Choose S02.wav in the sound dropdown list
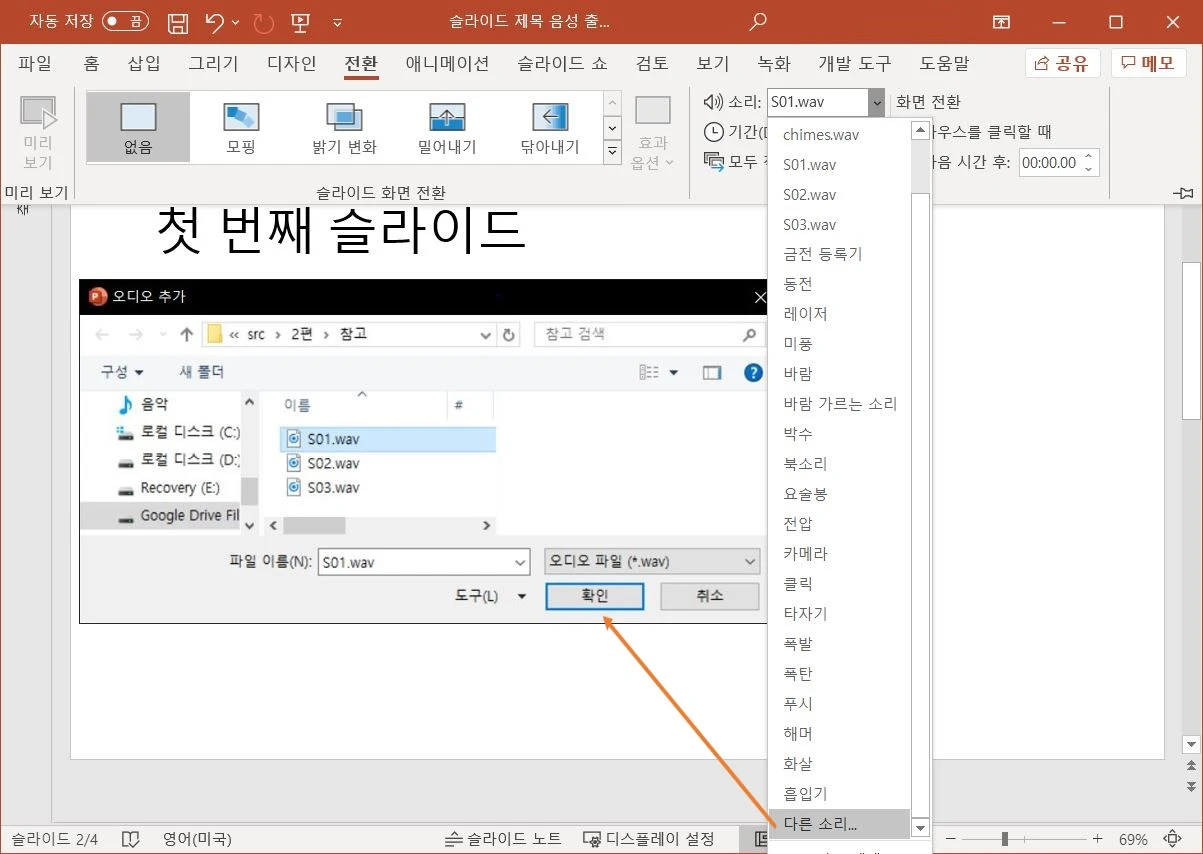Screen dimensions: 1203x854 tap(840, 194)
